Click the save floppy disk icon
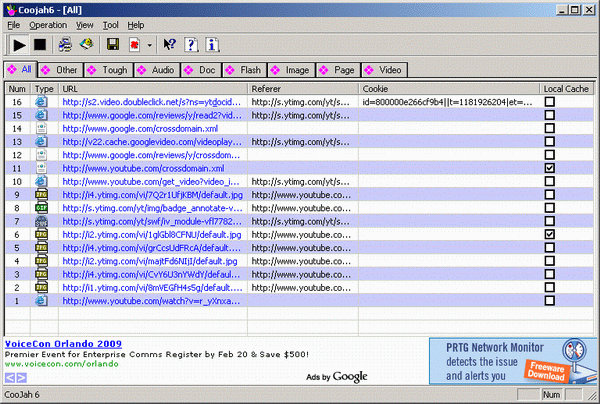600x404 pixels. click(113, 44)
